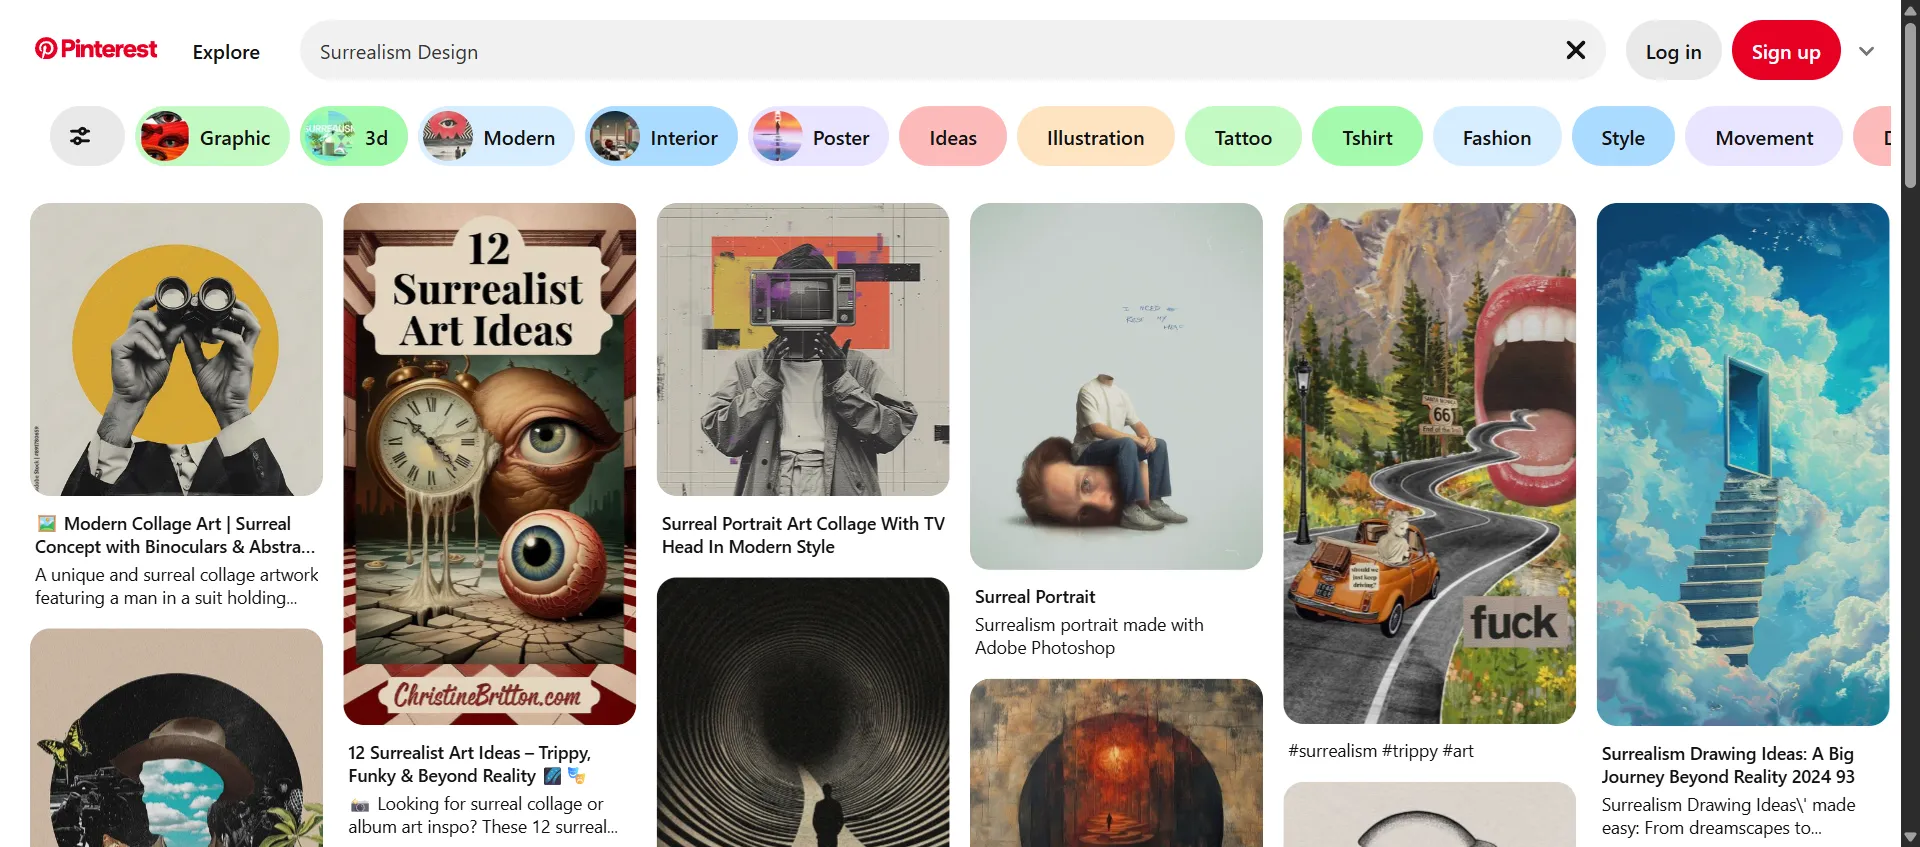This screenshot has height=847, width=1920.
Task: Select the Graphic filter chip
Action: pyautogui.click(x=212, y=137)
